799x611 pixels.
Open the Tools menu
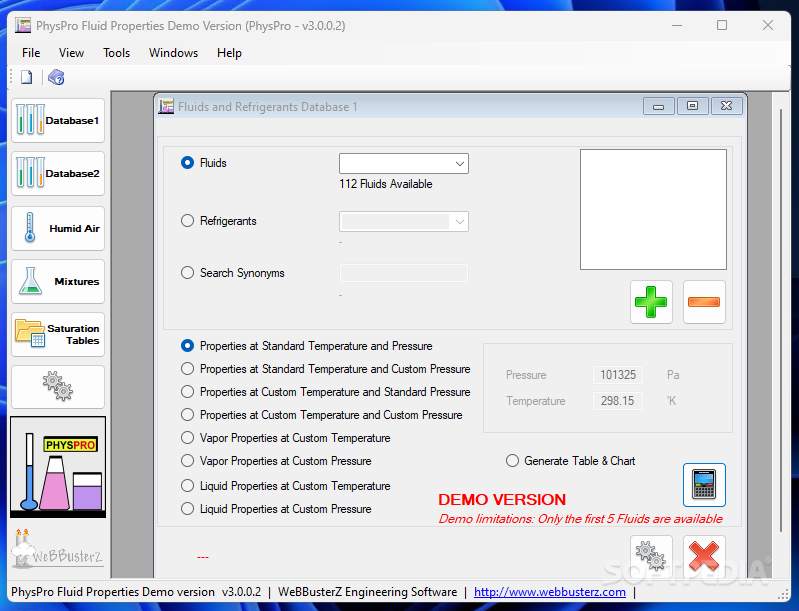(116, 53)
